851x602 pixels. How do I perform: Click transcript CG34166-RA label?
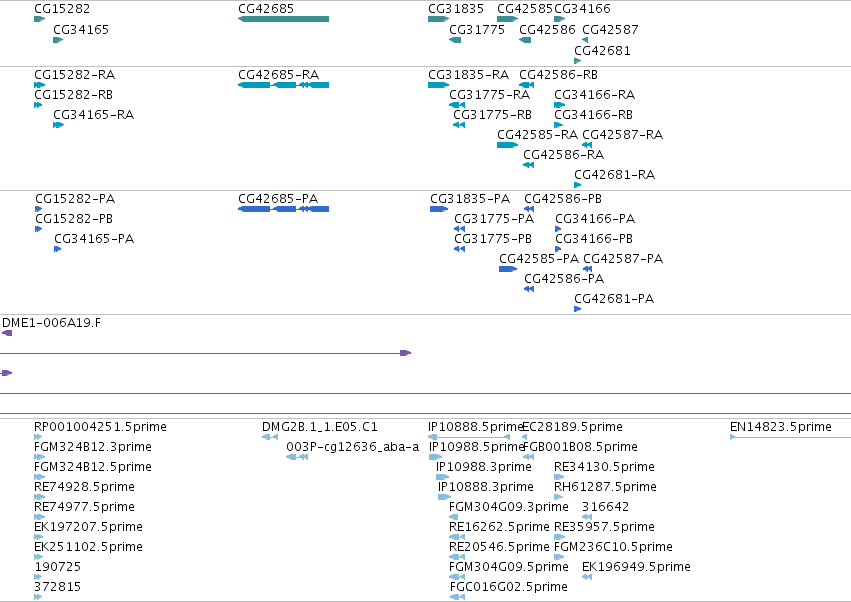click(594, 95)
